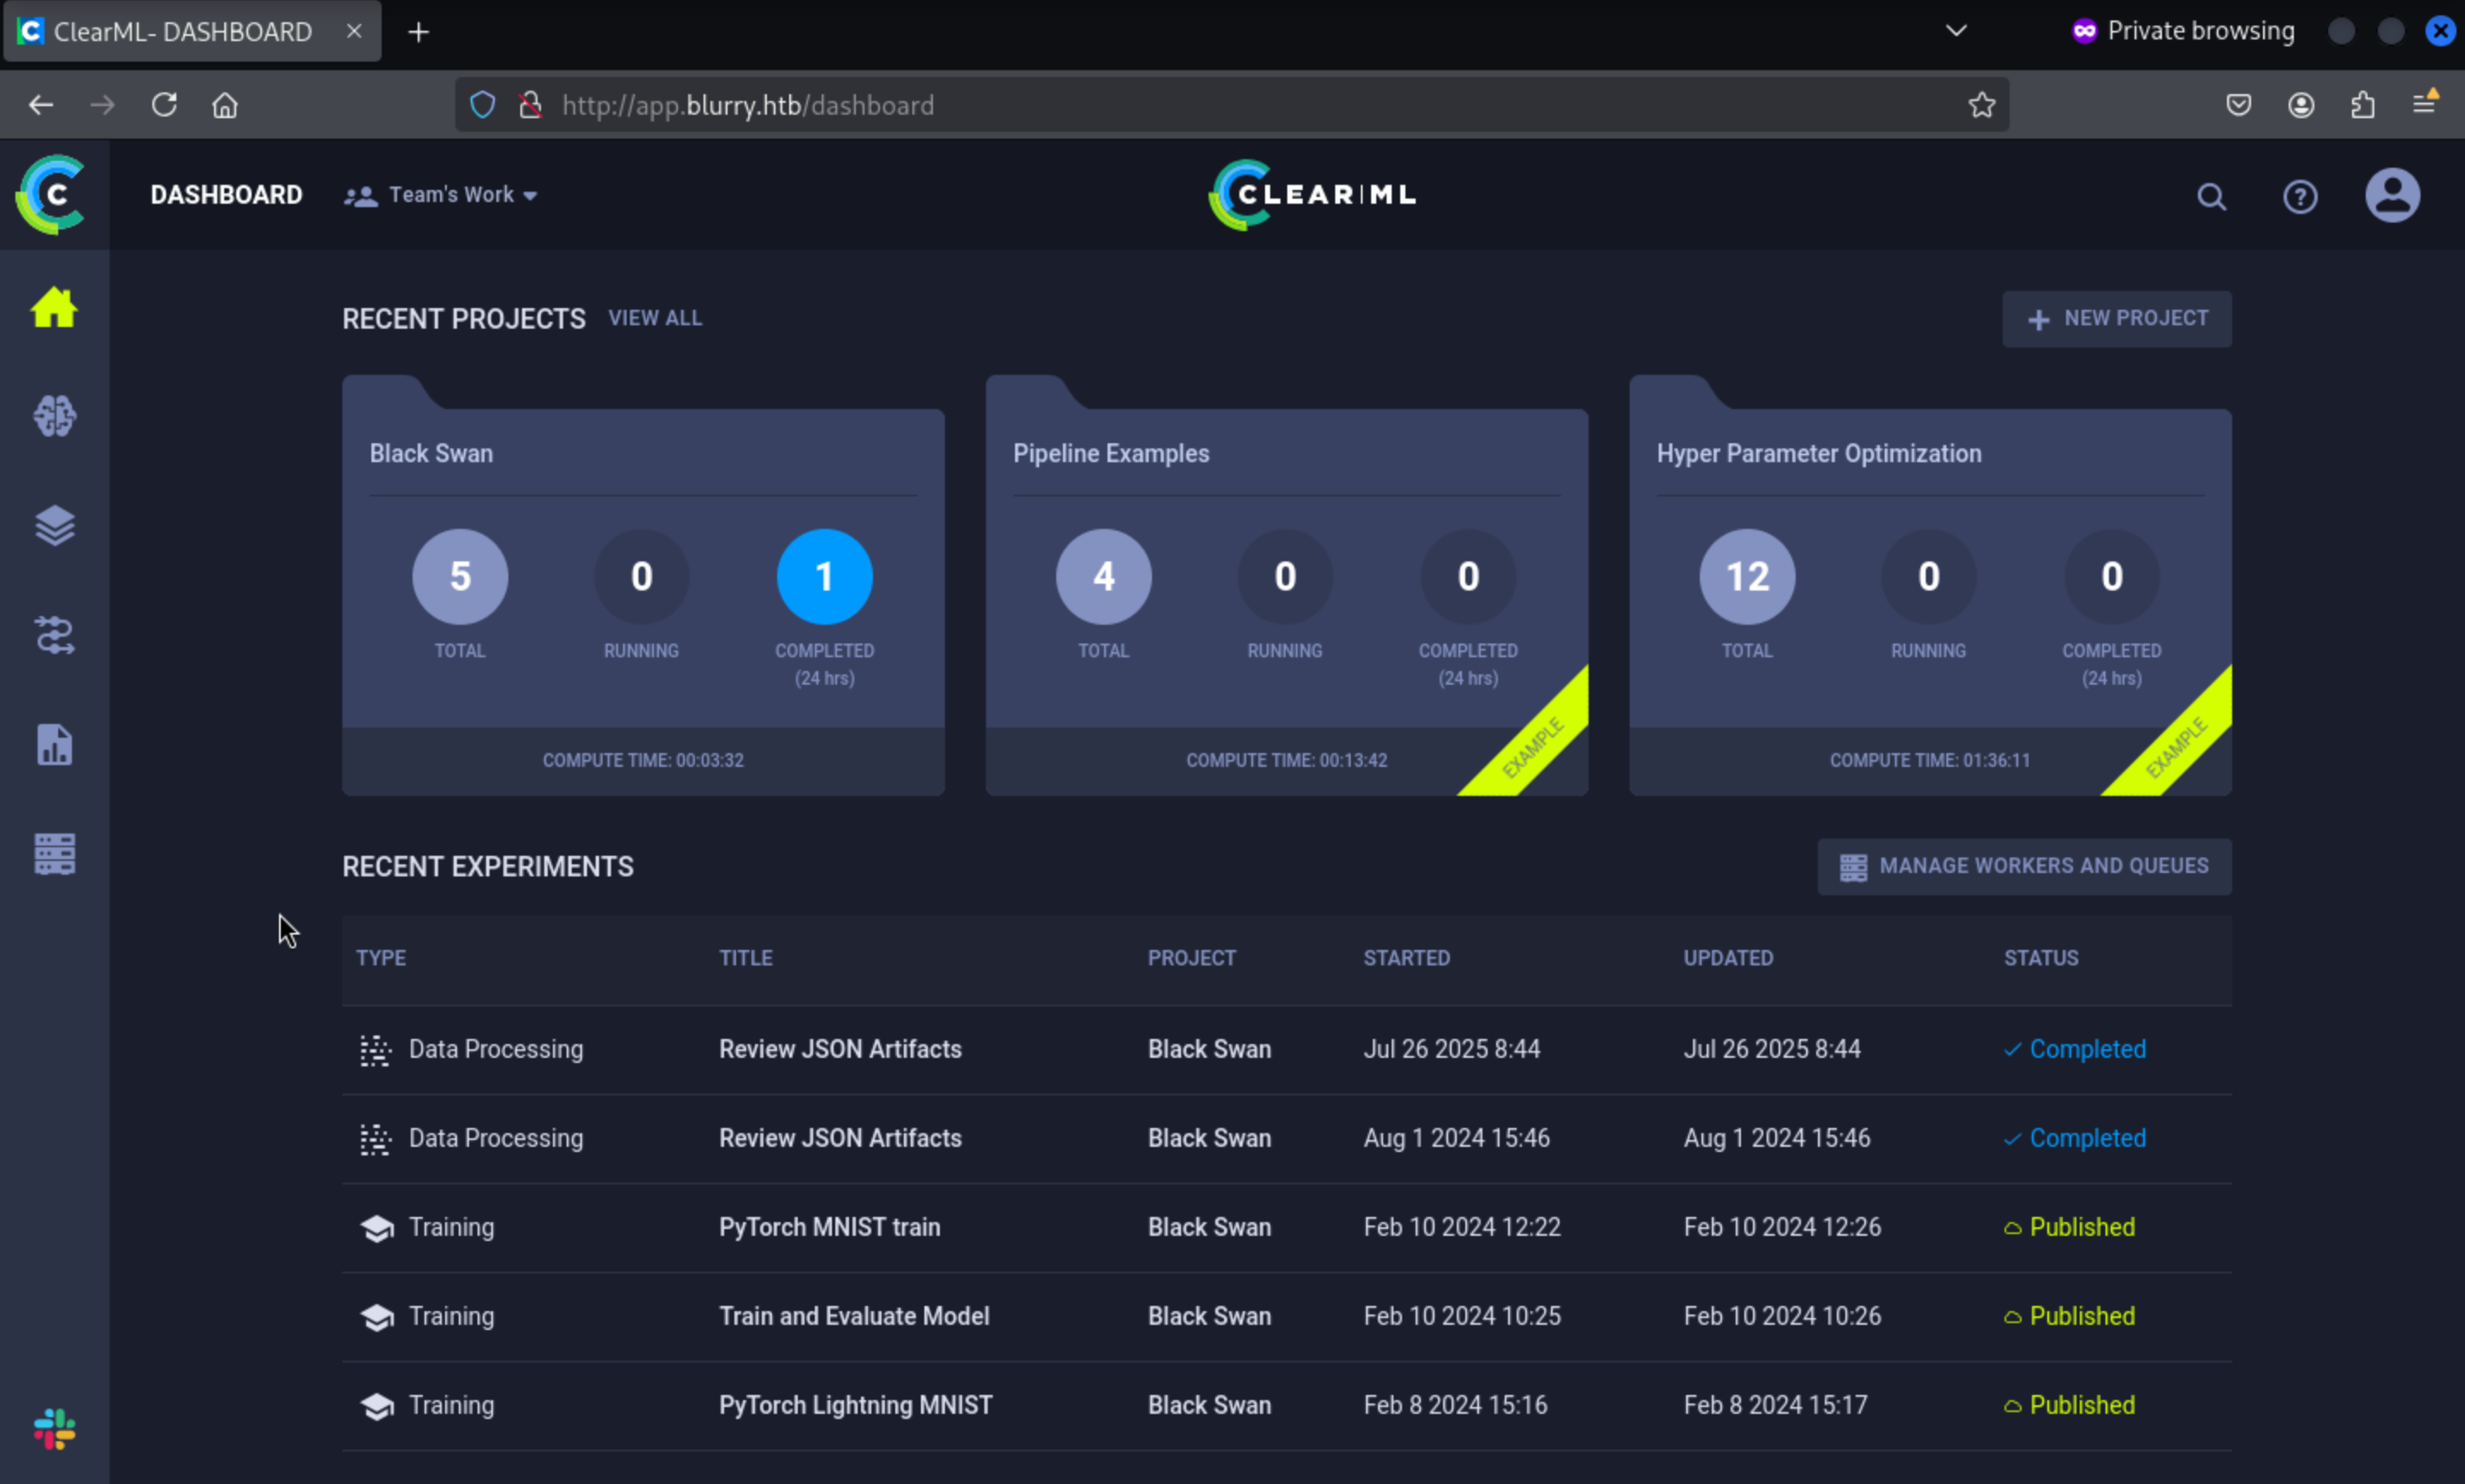Open the Firefox account icon
2465x1484 pixels.
click(2301, 105)
